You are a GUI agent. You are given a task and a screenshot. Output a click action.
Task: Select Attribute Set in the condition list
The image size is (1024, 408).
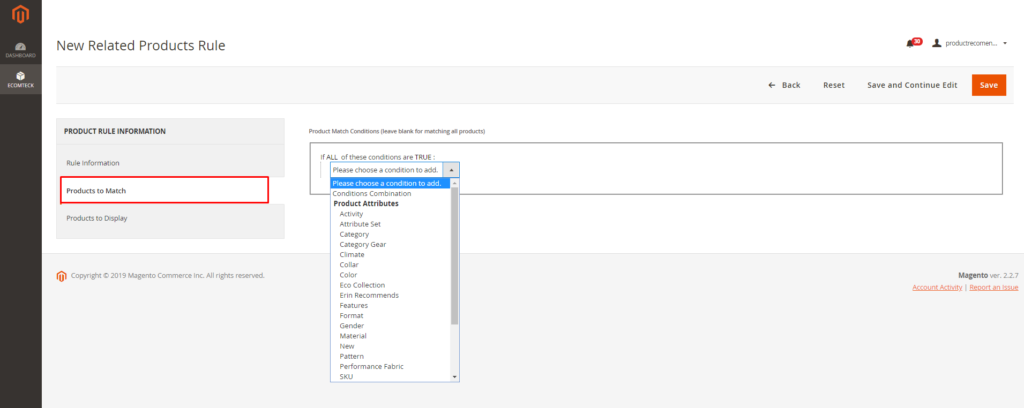click(360, 224)
